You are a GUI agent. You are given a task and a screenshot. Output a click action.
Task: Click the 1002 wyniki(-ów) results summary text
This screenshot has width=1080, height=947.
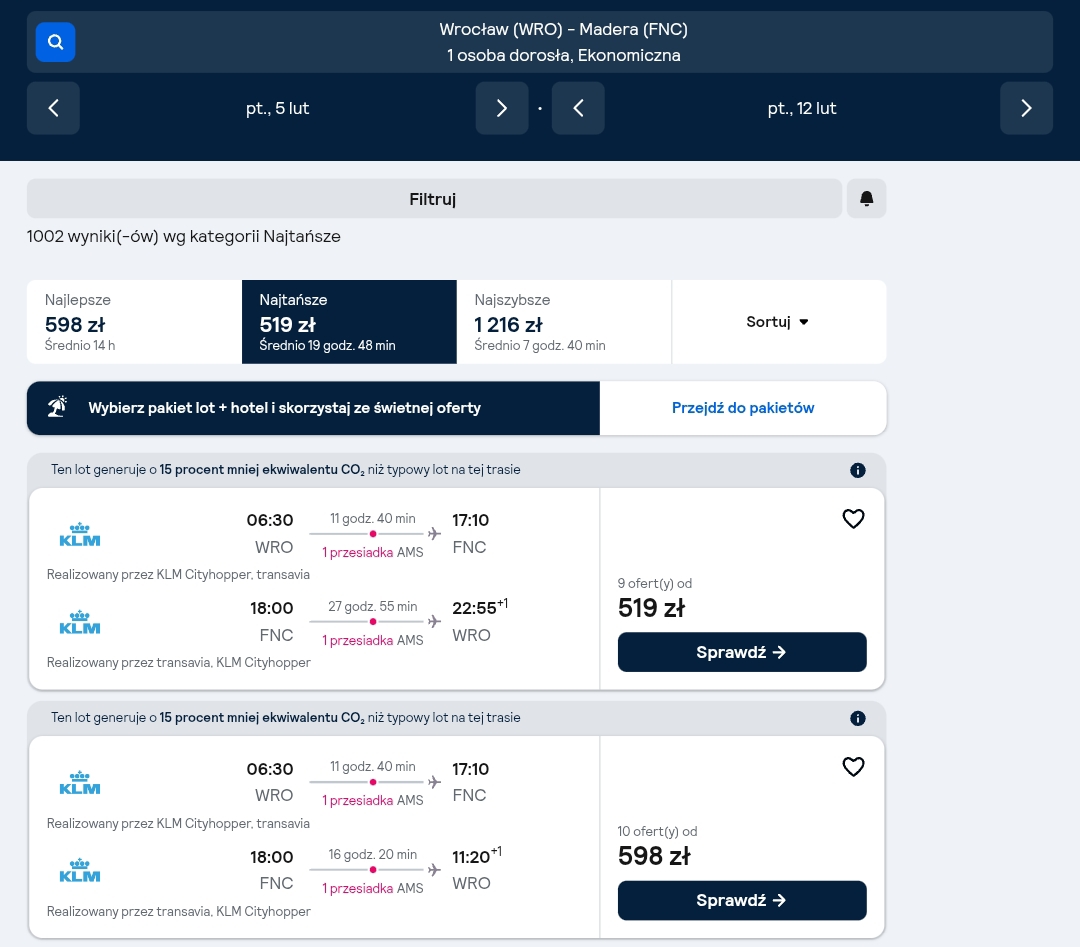click(x=184, y=236)
